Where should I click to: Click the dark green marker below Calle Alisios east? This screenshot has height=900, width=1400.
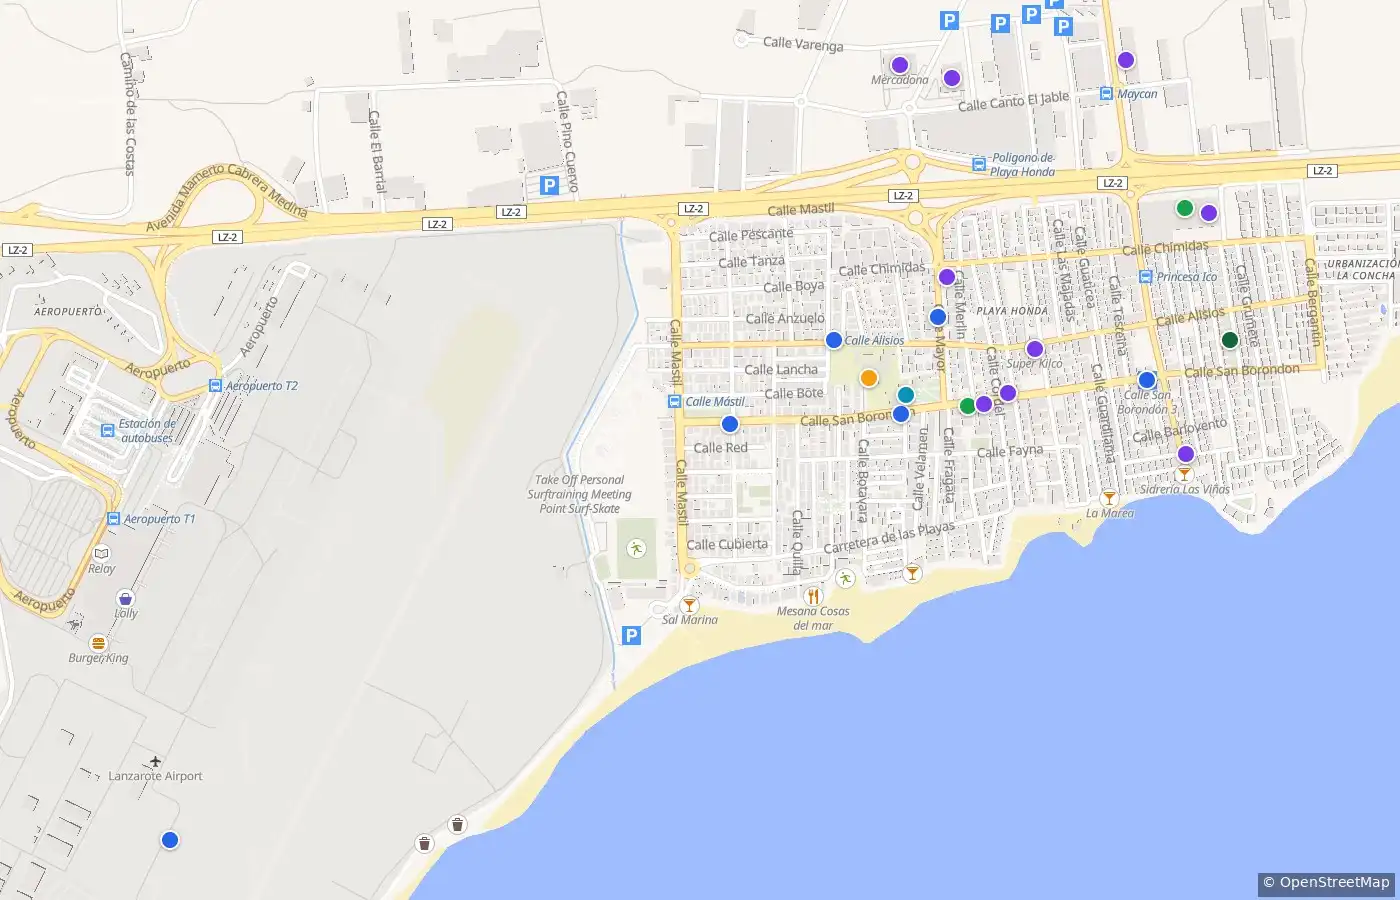1231,340
